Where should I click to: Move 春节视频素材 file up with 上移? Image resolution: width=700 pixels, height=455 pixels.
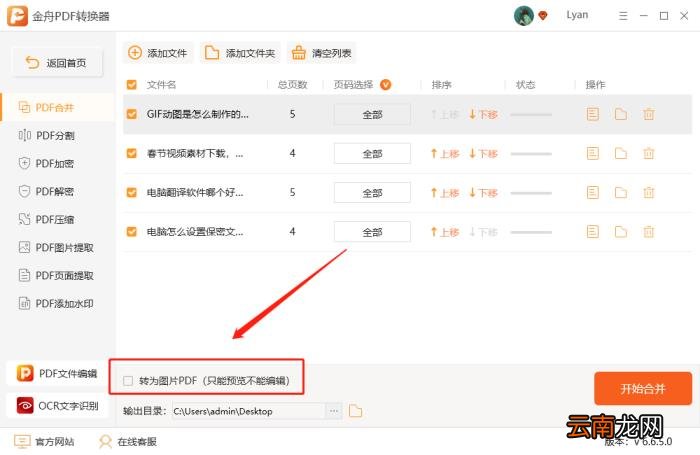tap(445, 154)
